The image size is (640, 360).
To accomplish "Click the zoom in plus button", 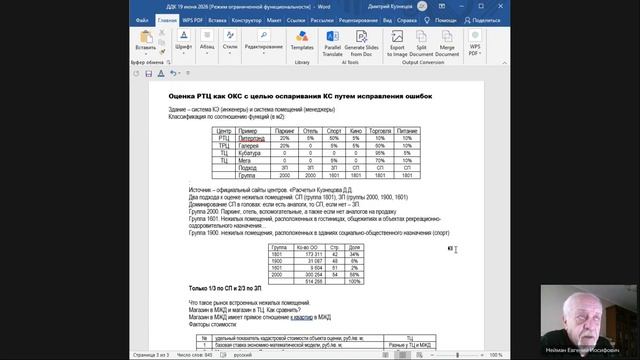I will 482,355.
